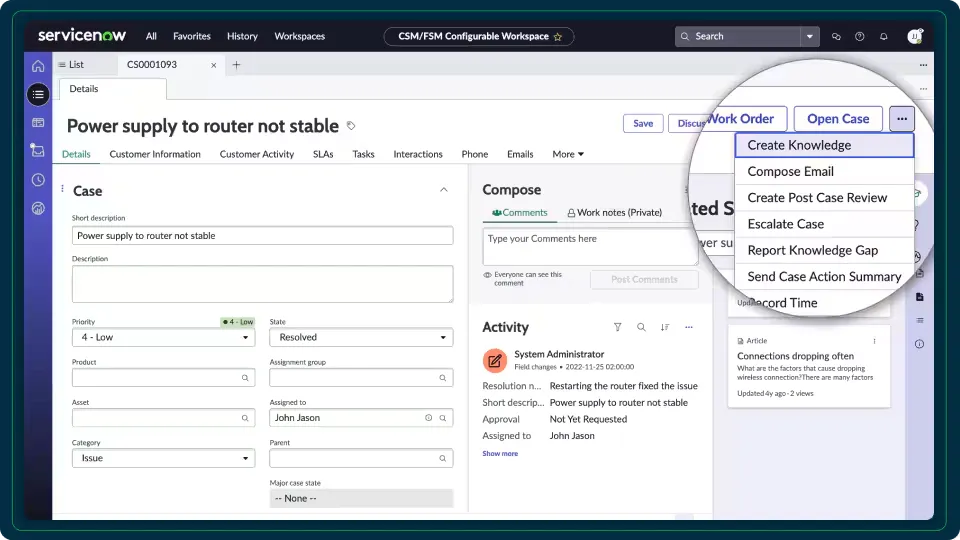This screenshot has height=540, width=960.
Task: Open the help question mark icon
Action: point(860,37)
